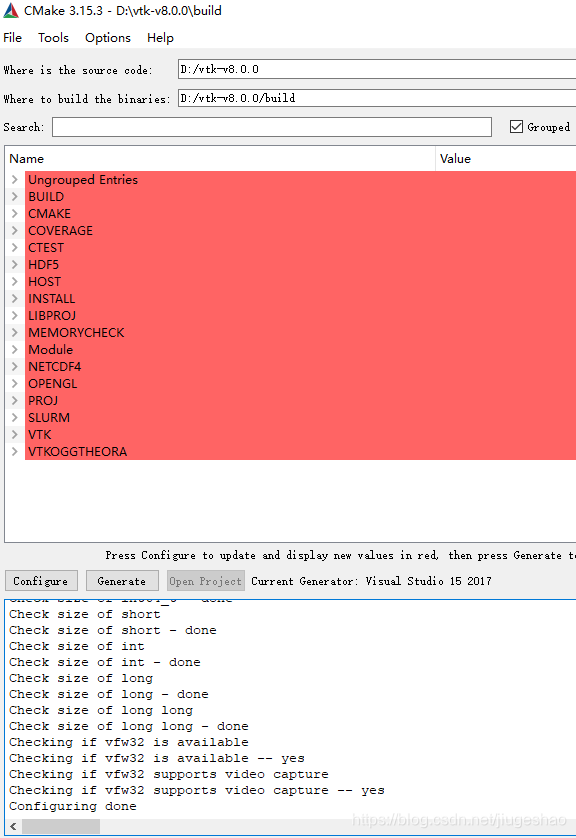Click the output log left scroll arrow
The width and height of the screenshot is (576, 838).
point(13,827)
